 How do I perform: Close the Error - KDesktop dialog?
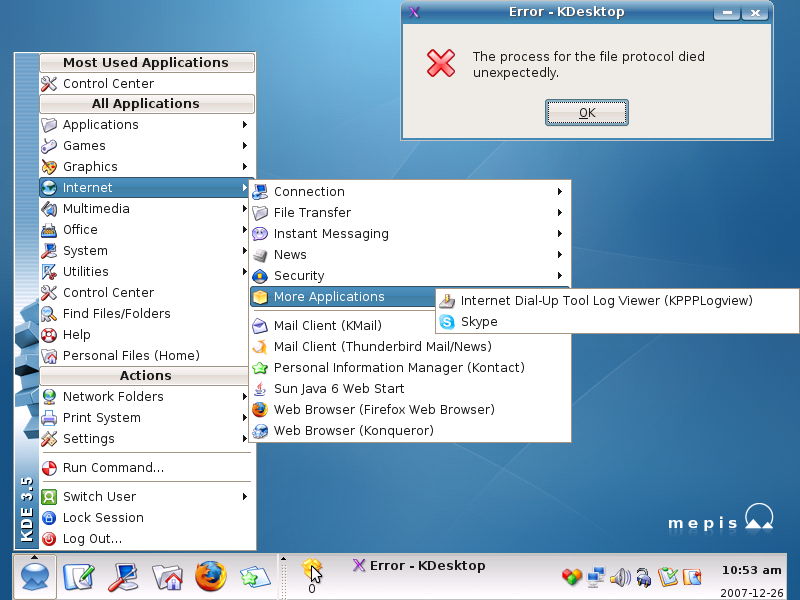756,13
